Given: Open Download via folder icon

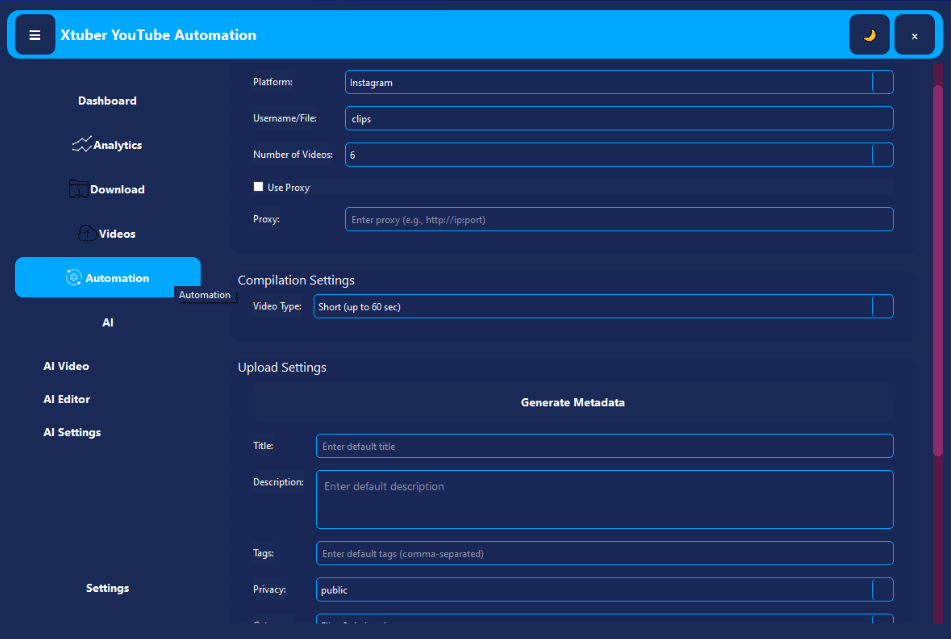Looking at the screenshot, I should pos(78,189).
